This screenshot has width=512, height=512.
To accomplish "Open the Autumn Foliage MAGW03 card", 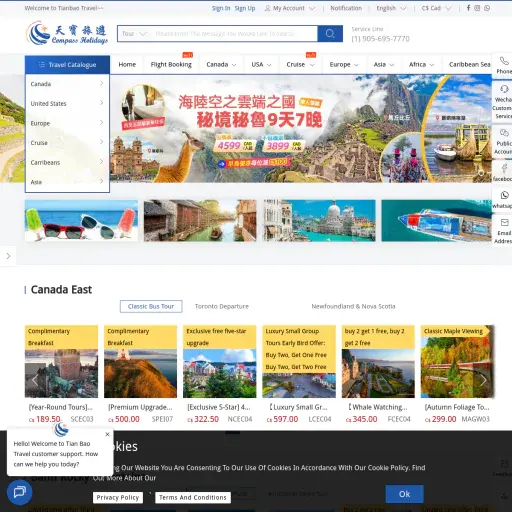I will pyautogui.click(x=457, y=375).
